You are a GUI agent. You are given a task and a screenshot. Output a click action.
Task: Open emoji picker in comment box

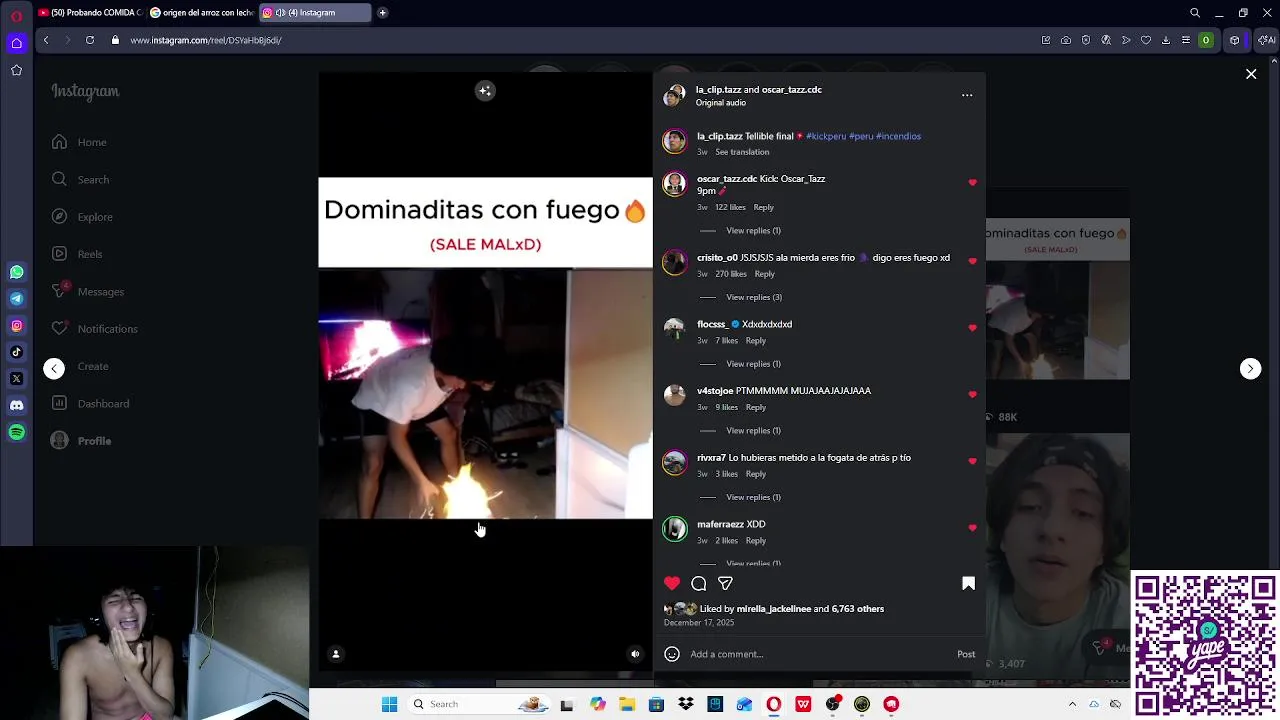[x=672, y=654]
